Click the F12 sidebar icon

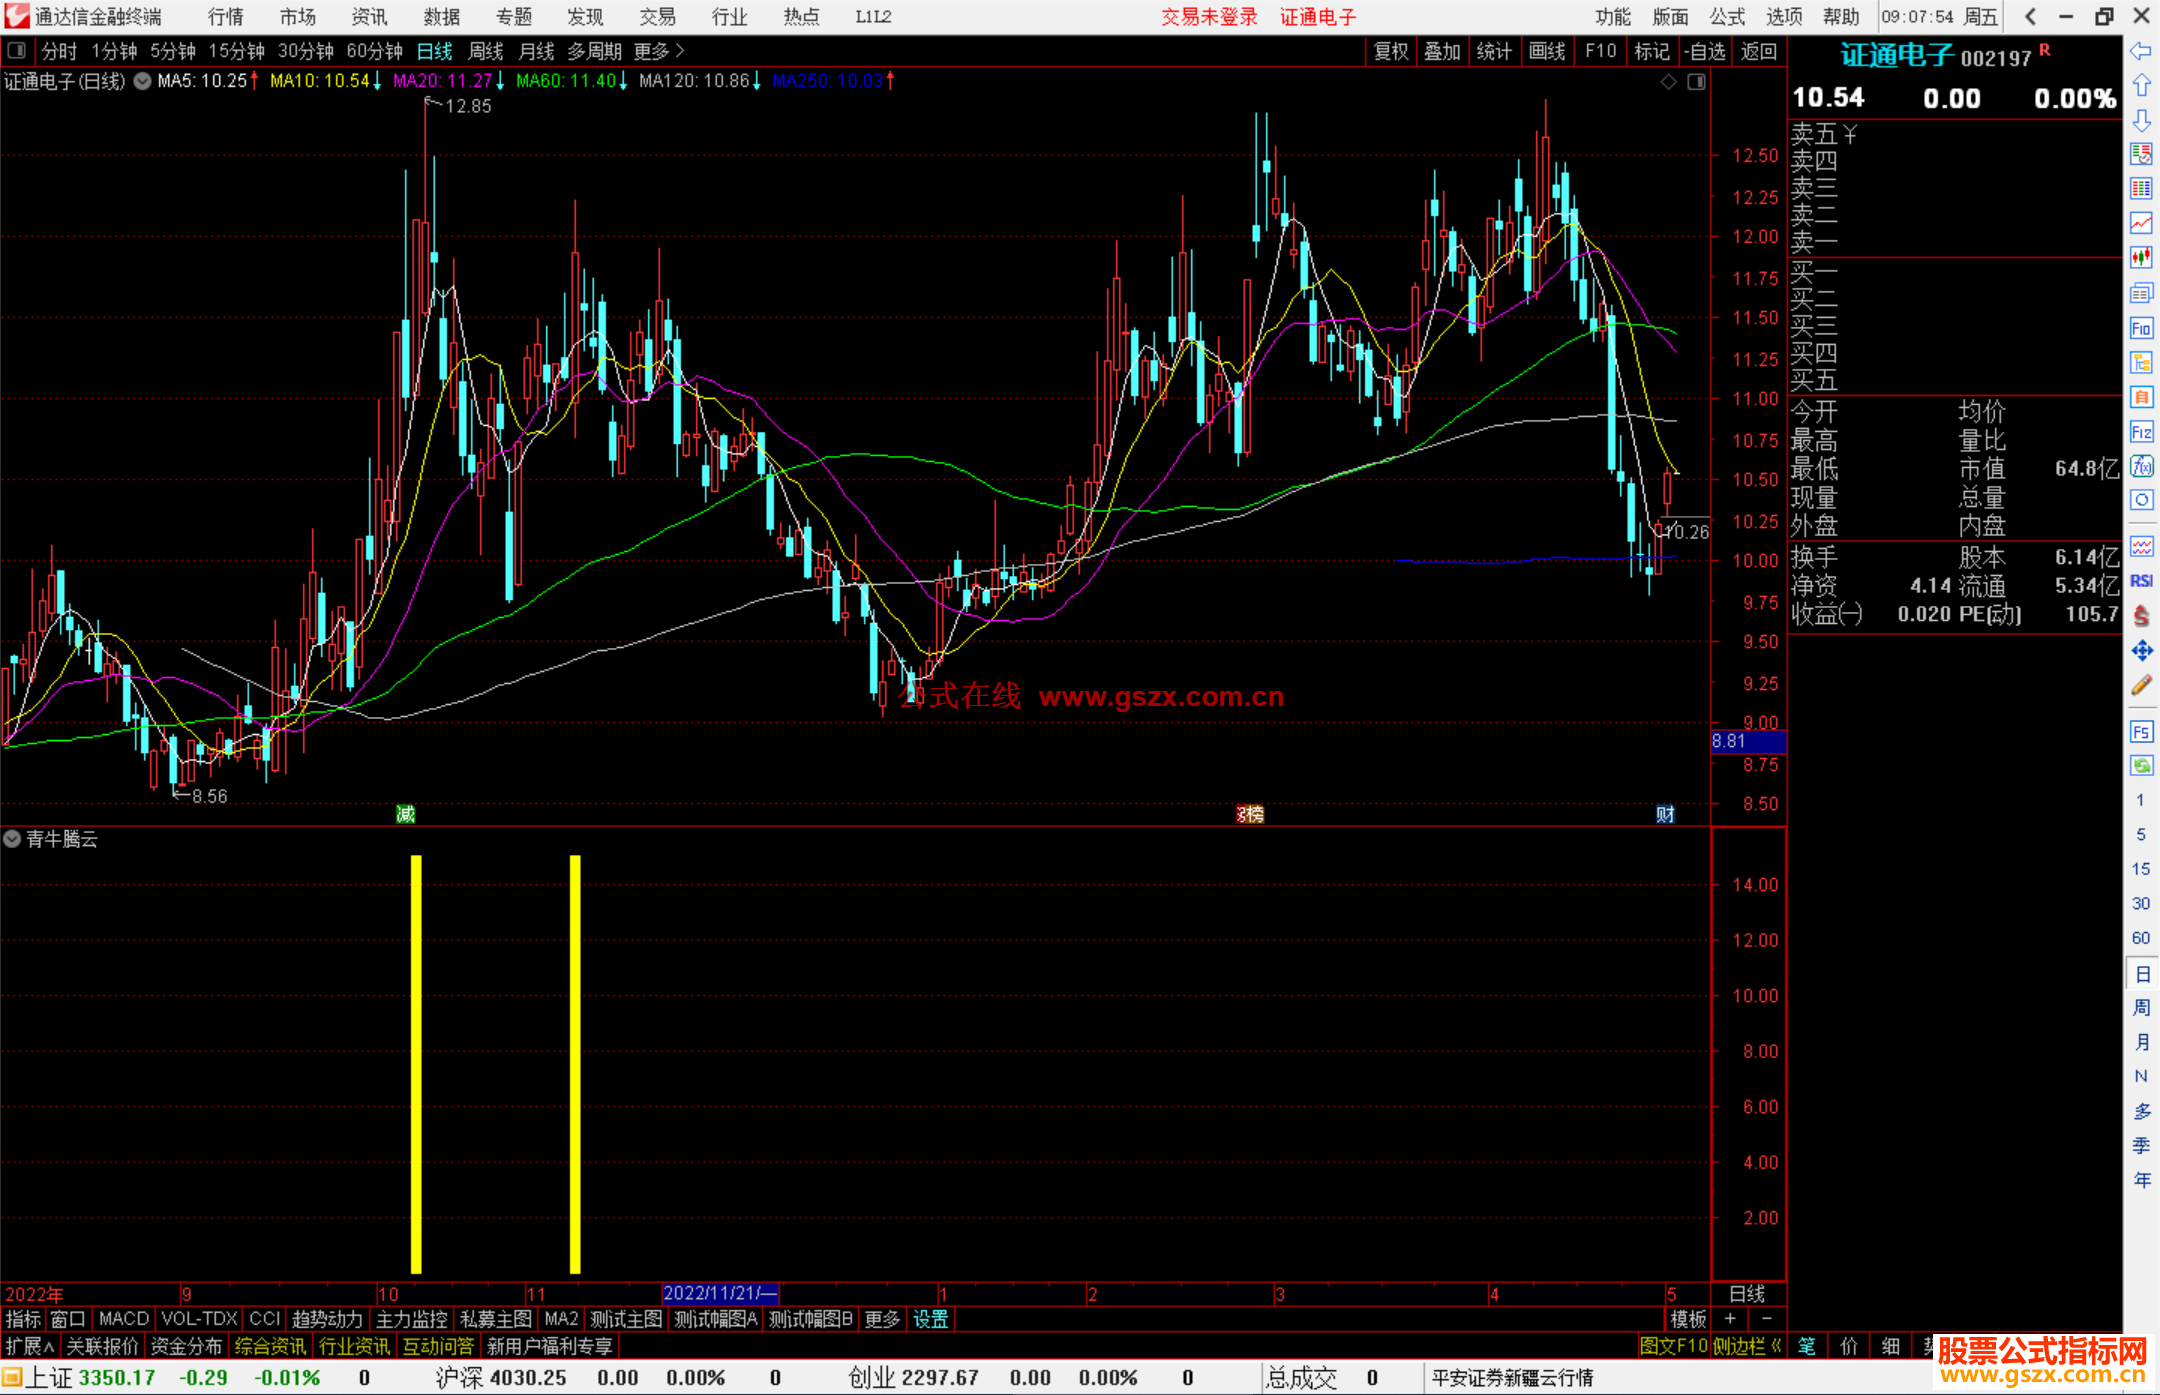point(2141,432)
